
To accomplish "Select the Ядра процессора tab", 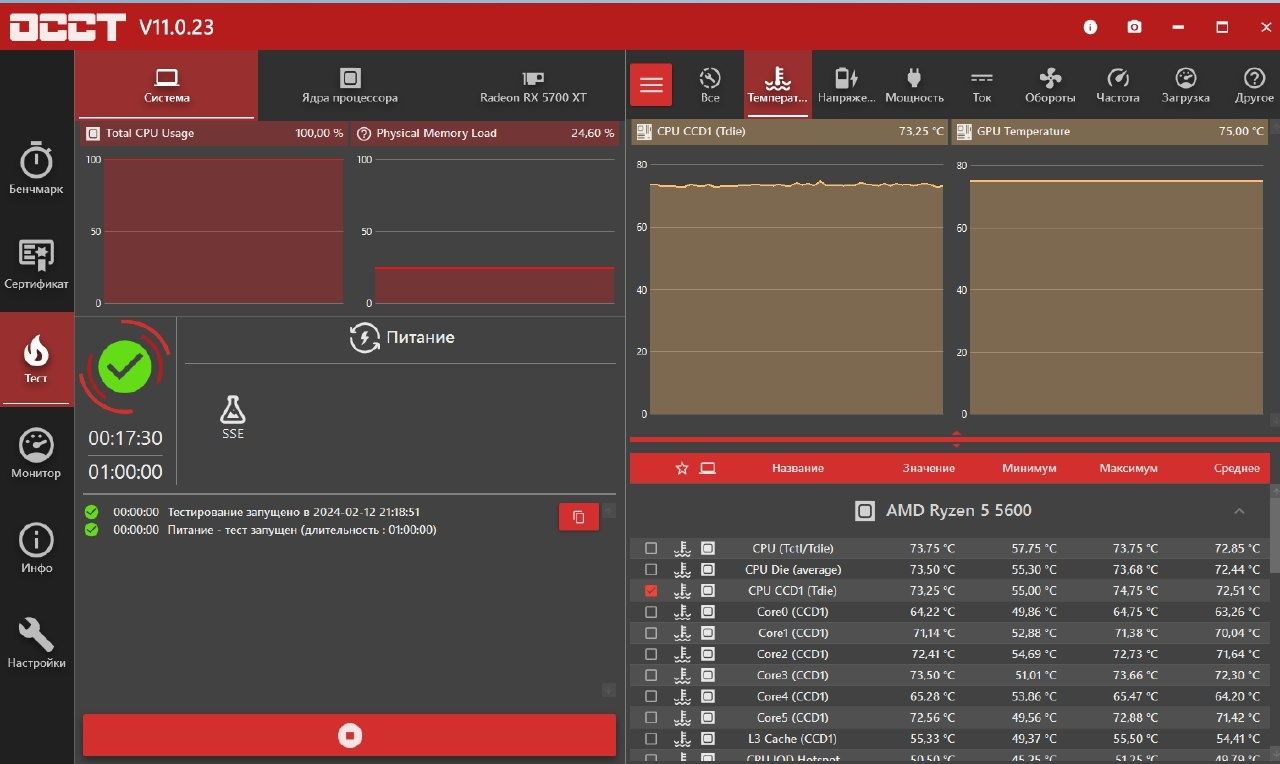I will click(350, 86).
